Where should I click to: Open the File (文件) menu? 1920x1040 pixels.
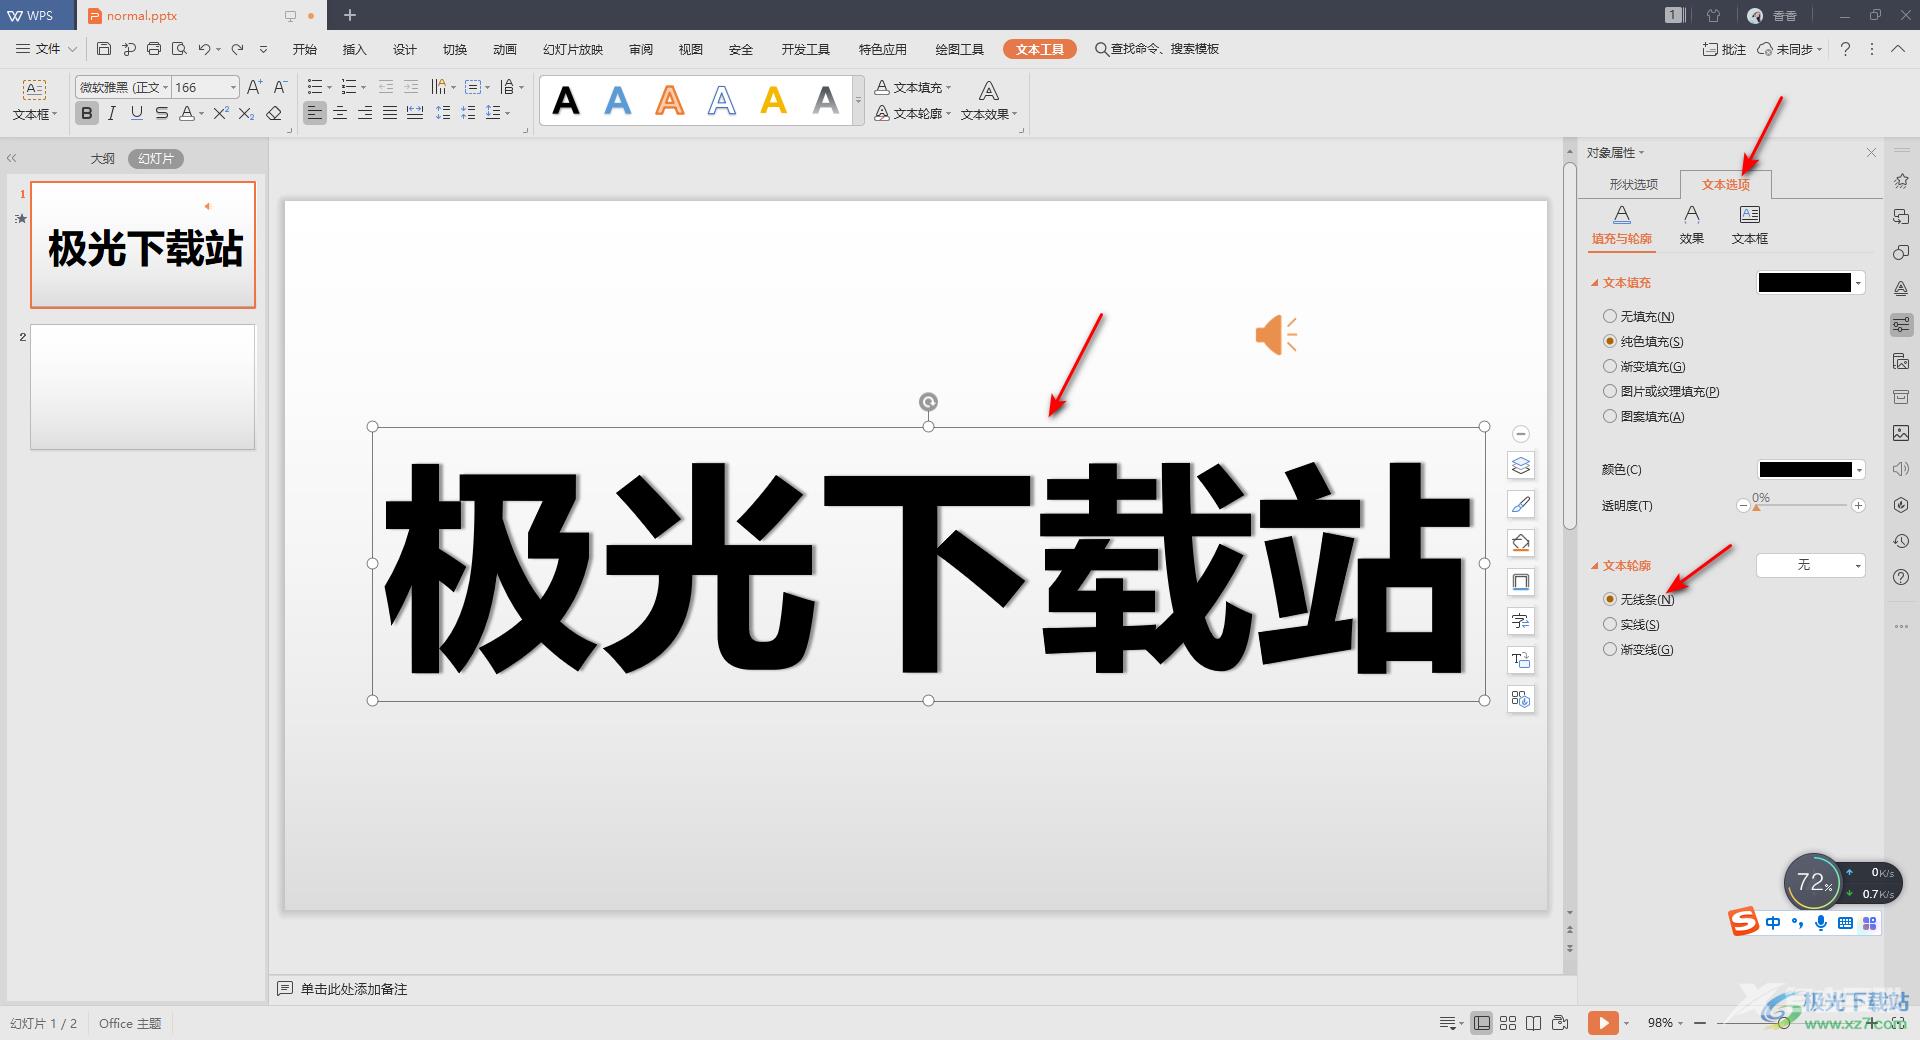click(x=47, y=48)
